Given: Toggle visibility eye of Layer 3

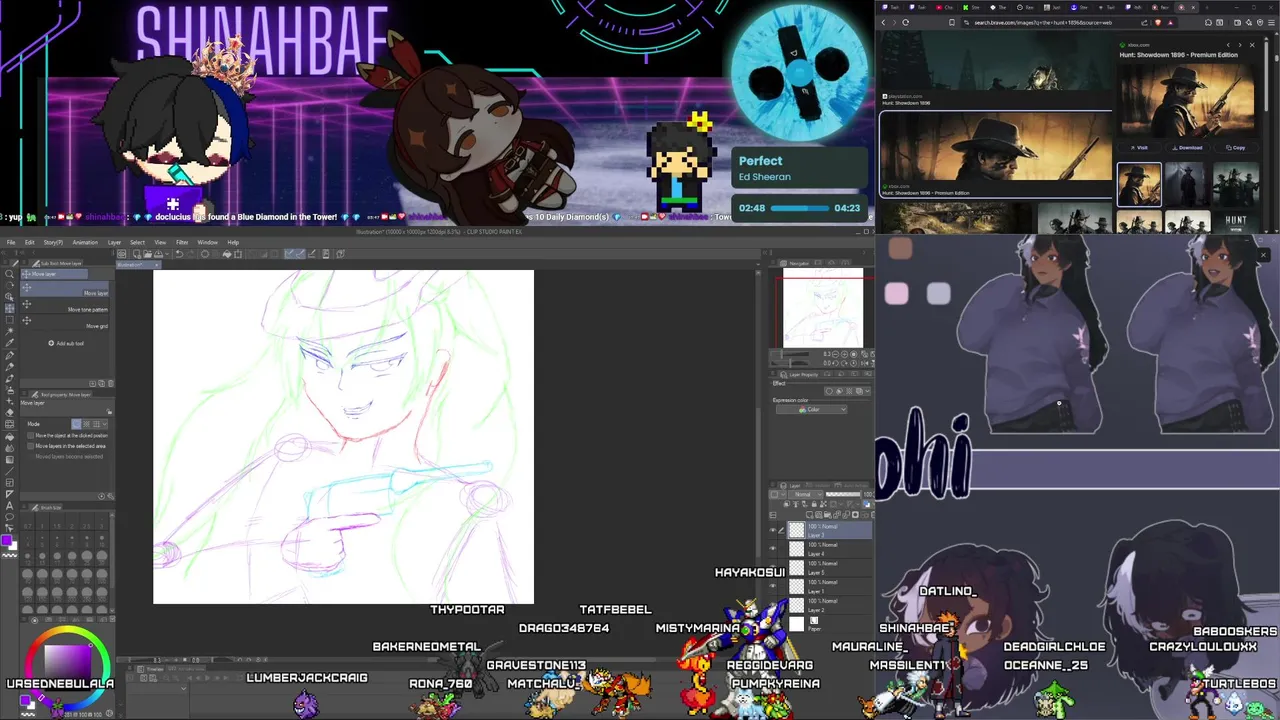Looking at the screenshot, I should (x=773, y=530).
